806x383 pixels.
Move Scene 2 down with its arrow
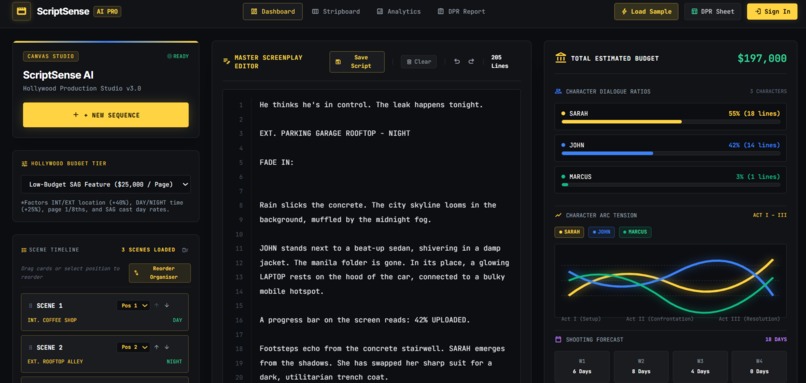(167, 347)
